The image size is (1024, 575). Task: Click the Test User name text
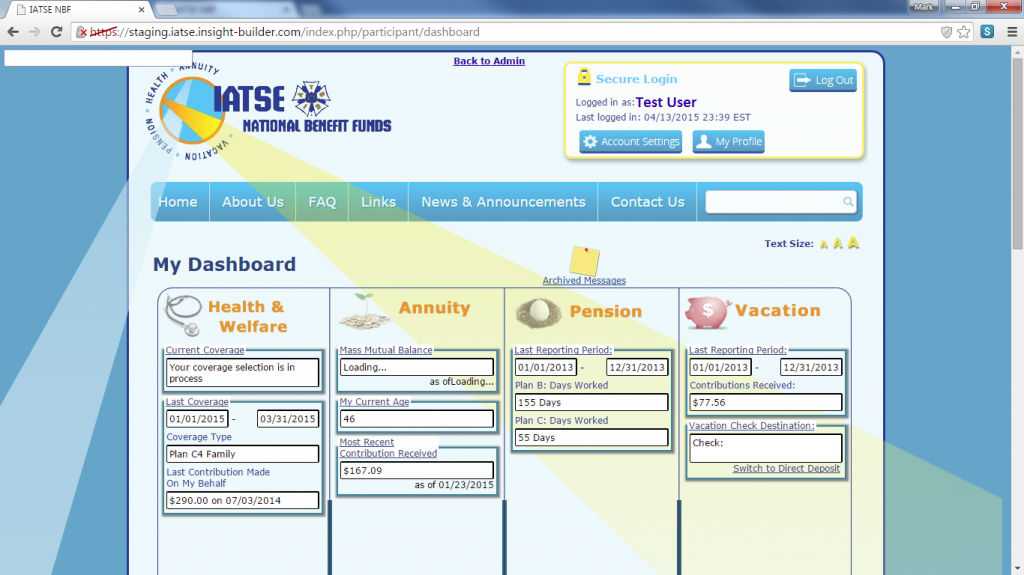point(666,103)
